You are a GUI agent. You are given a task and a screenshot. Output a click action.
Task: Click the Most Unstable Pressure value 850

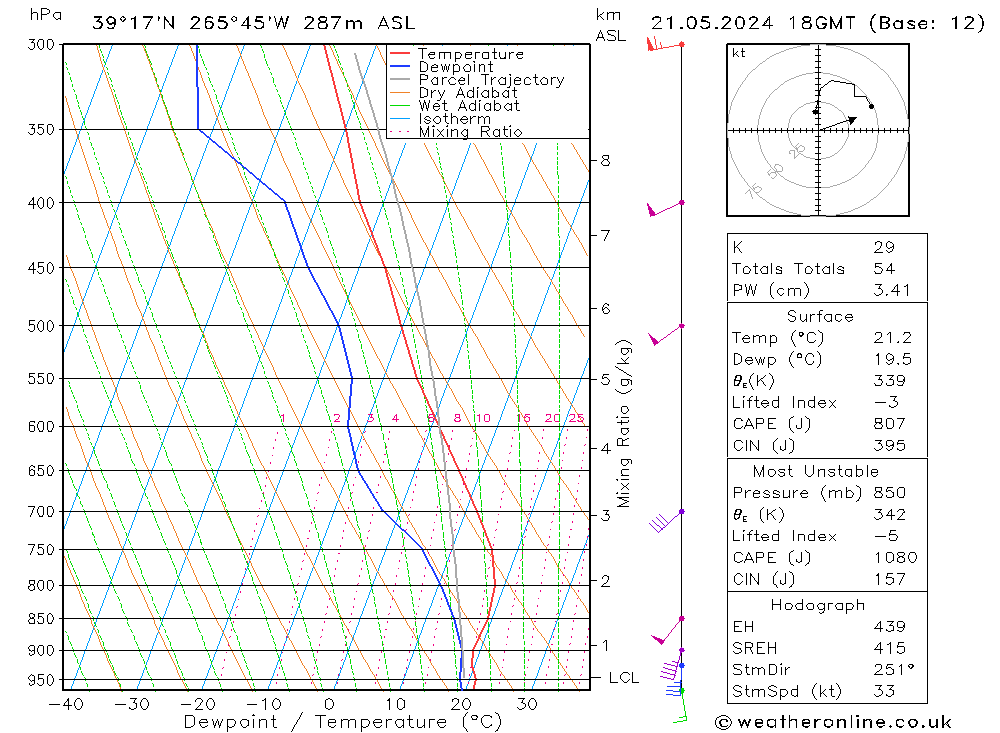pyautogui.click(x=889, y=493)
